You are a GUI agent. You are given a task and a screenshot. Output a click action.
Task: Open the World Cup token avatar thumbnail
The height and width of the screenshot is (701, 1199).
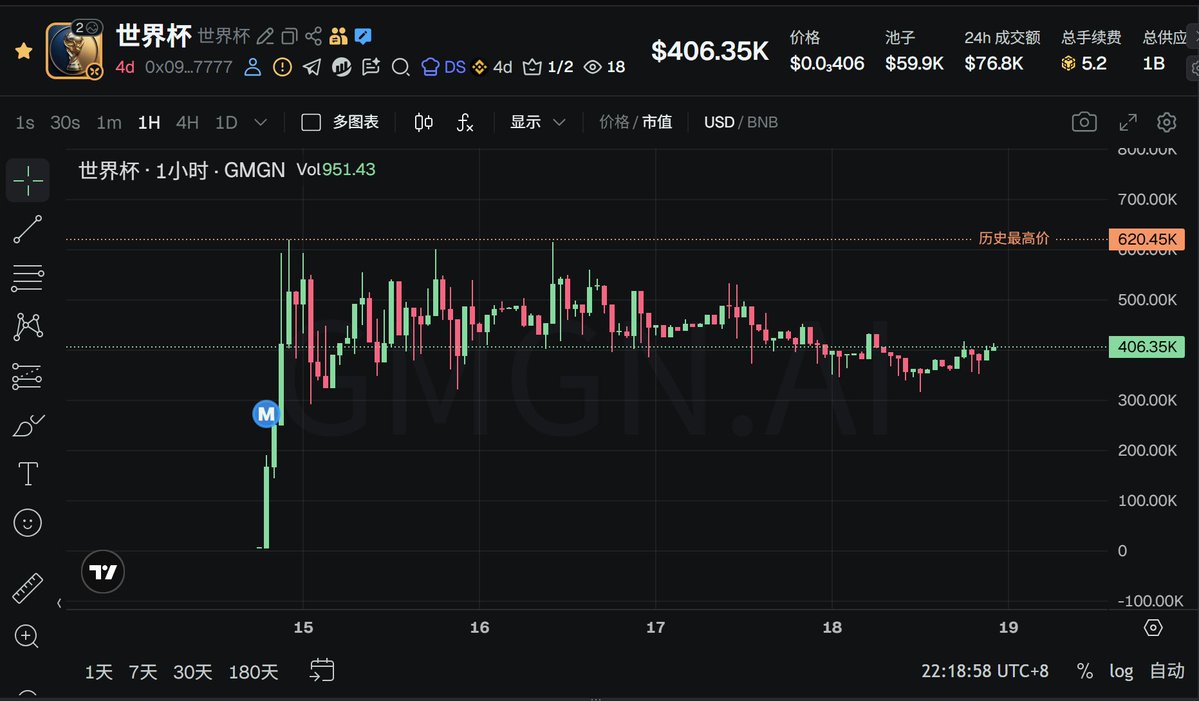coord(74,50)
